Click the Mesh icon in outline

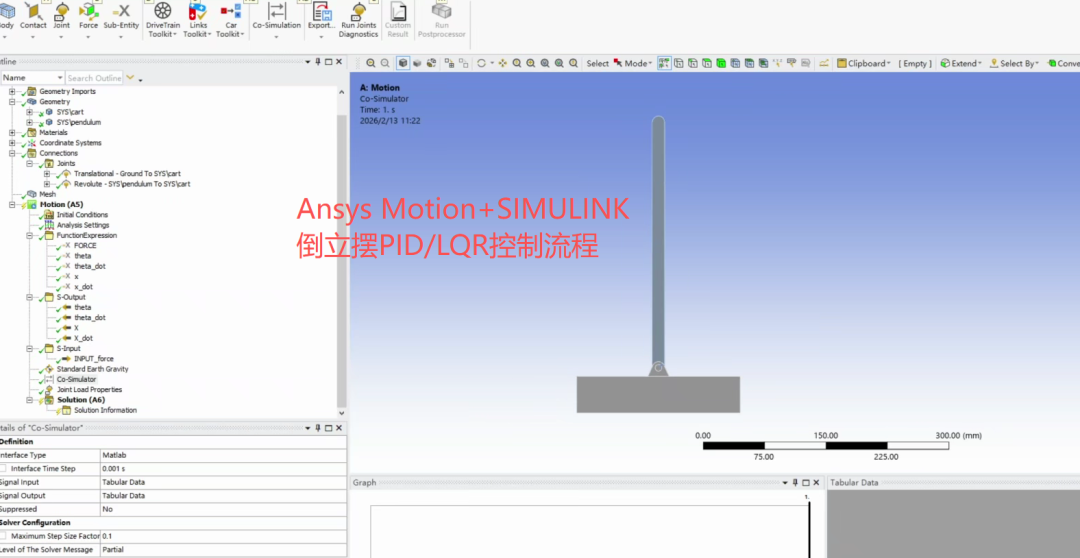coord(32,194)
